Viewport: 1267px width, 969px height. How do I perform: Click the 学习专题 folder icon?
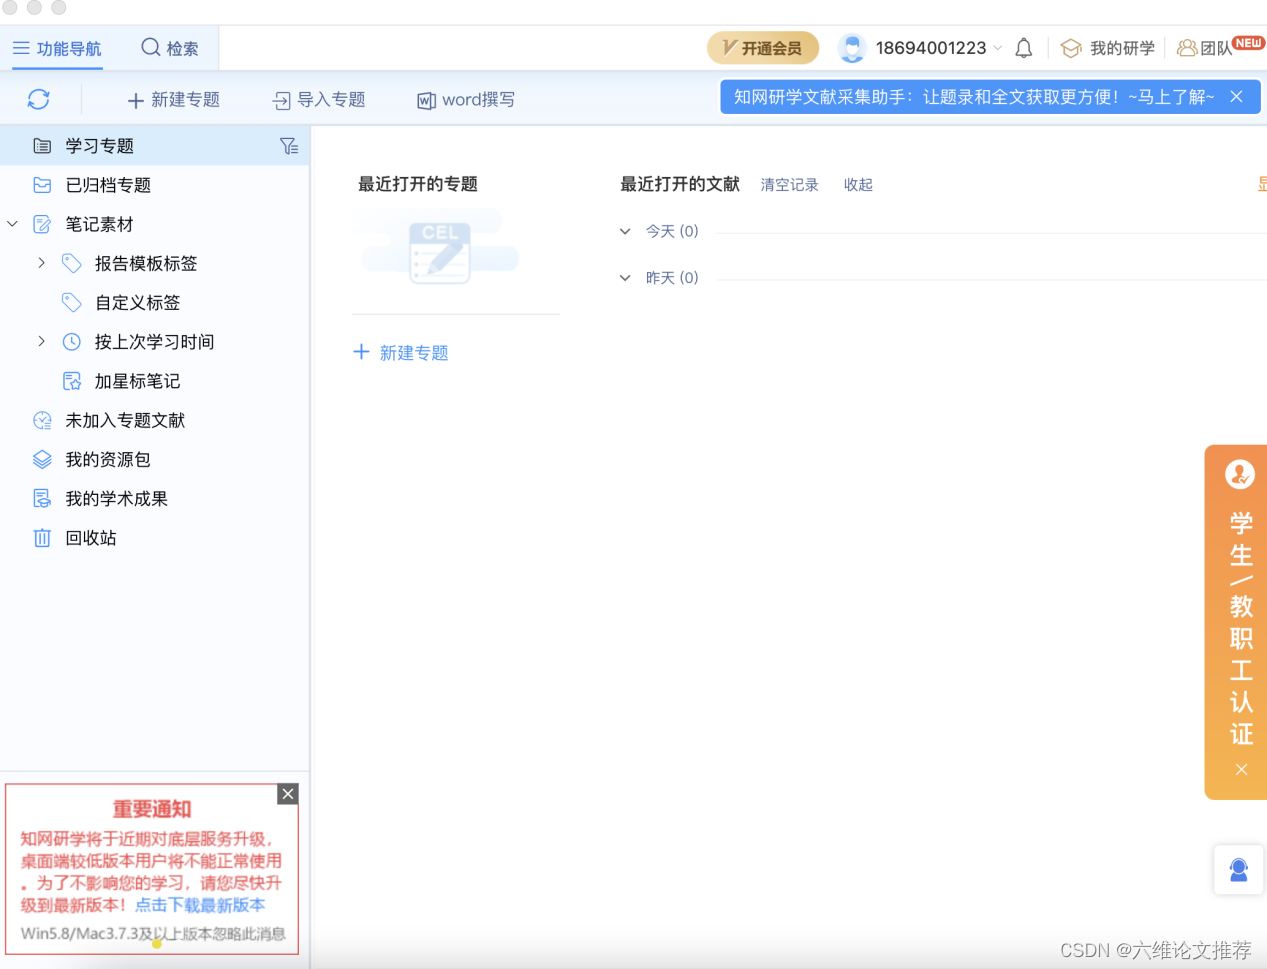coord(42,146)
